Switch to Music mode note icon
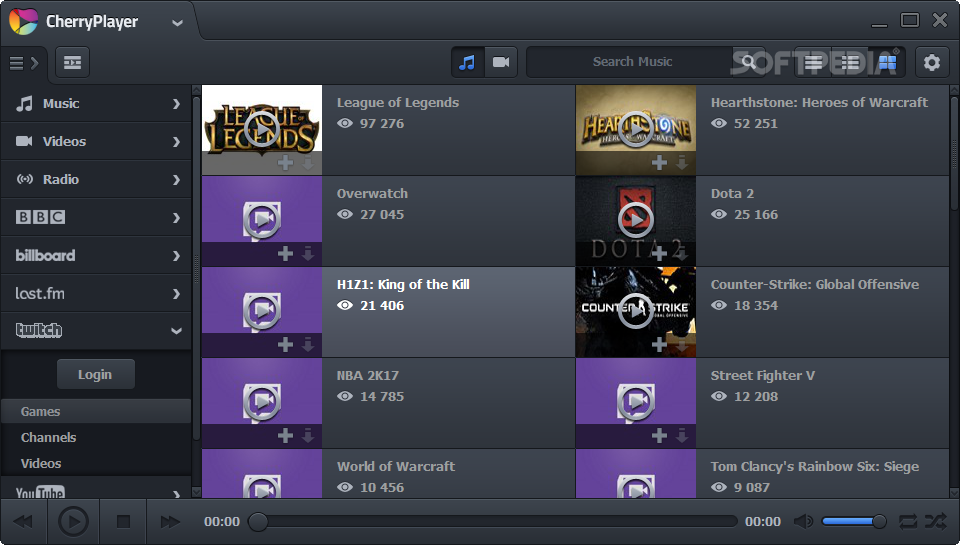The image size is (960, 545). [x=467, y=62]
